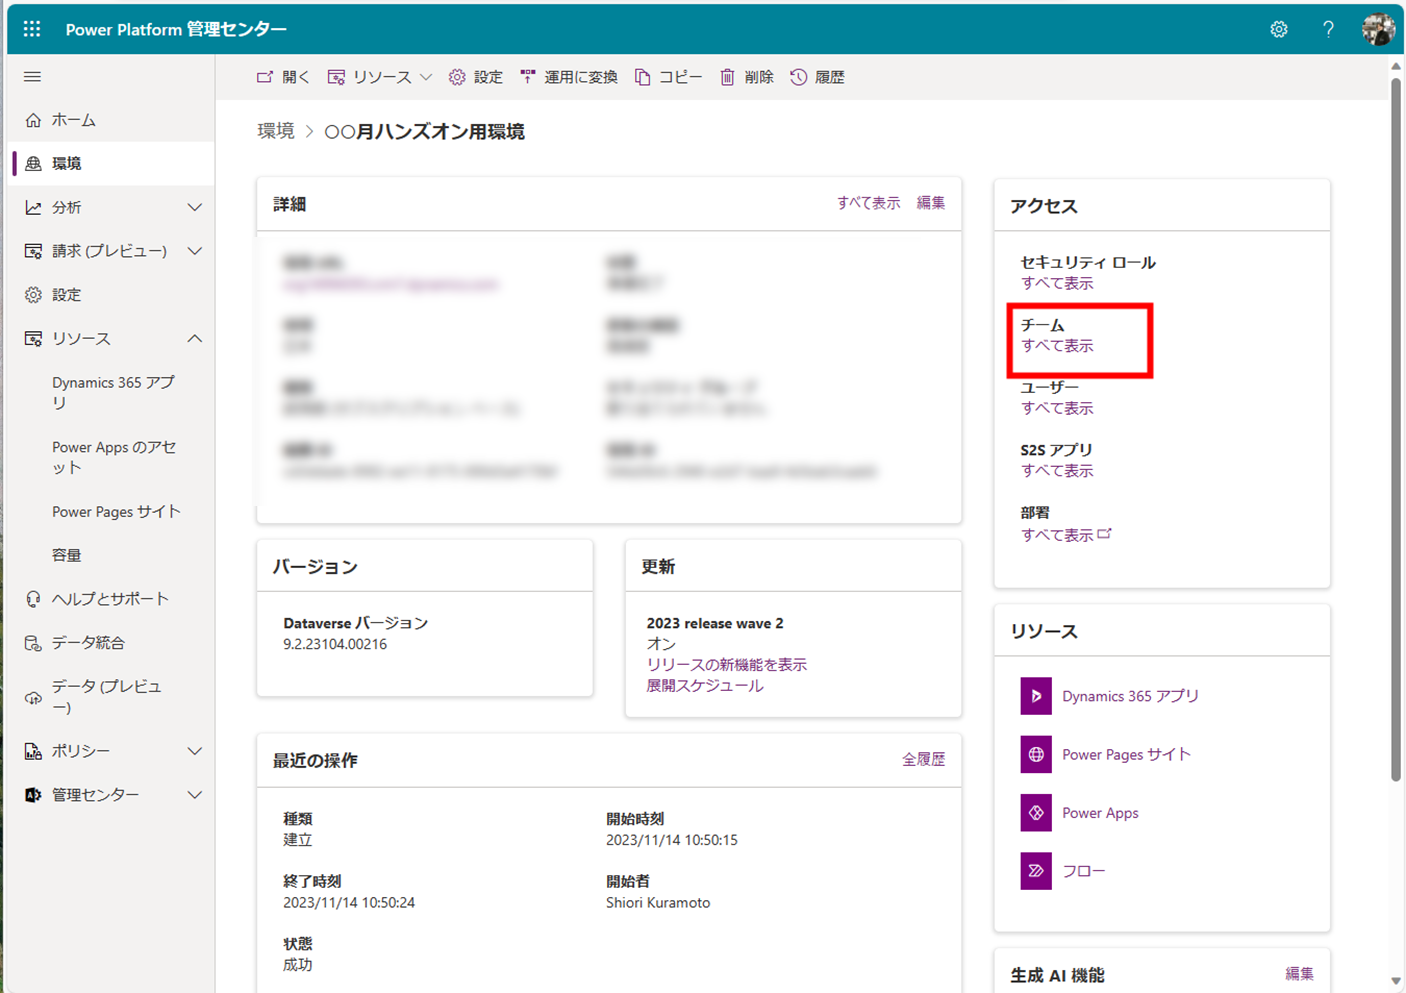1406x993 pixels.
Task: Click 運用に変換 in the toolbar
Action: click(x=568, y=77)
